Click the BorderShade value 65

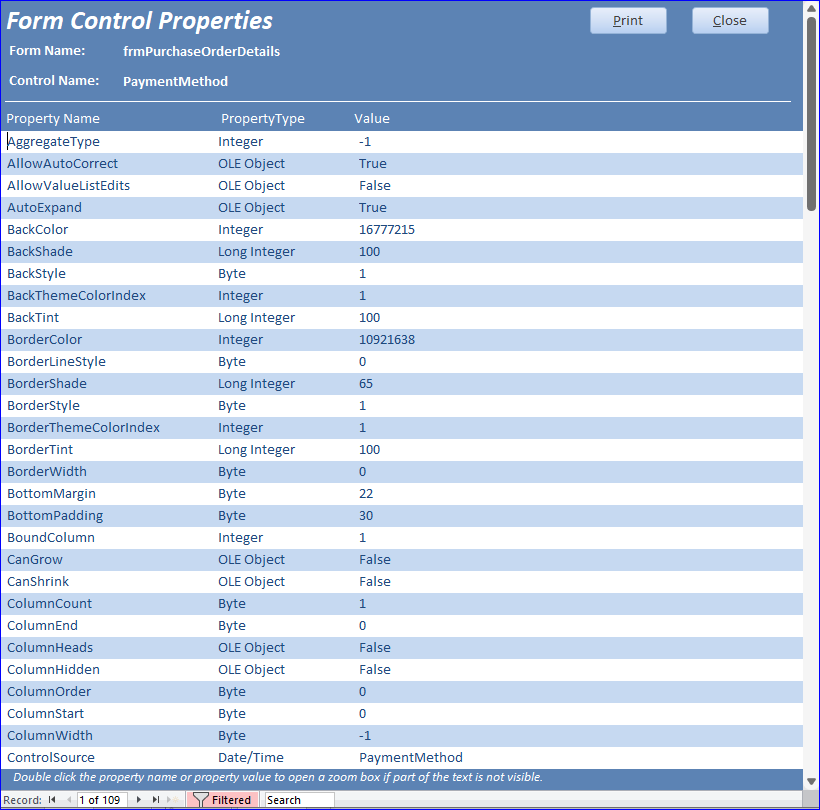point(366,383)
